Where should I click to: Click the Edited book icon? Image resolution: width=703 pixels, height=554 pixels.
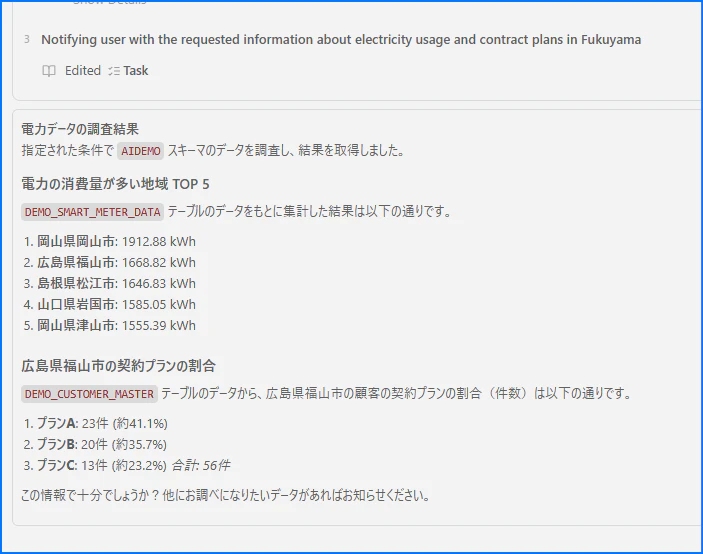[x=49, y=71]
